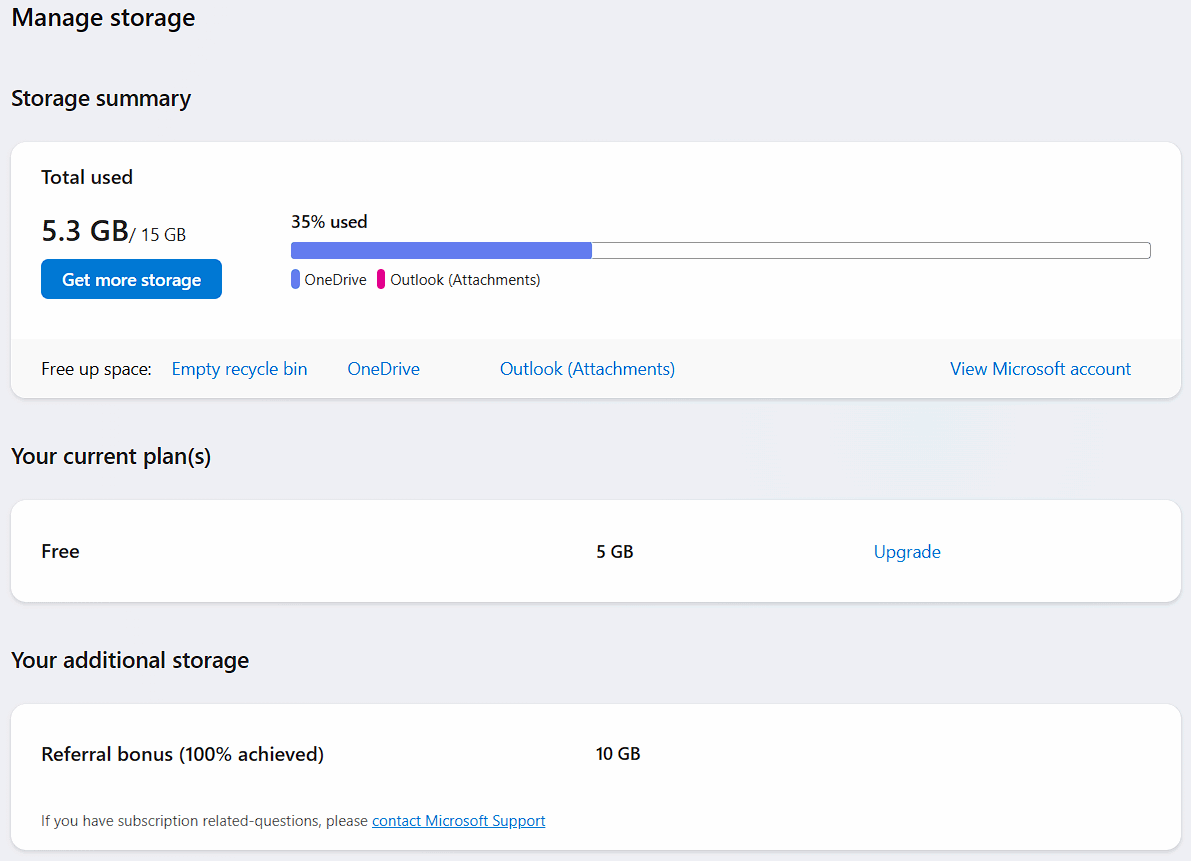Click the Manage storage heading

point(103,17)
